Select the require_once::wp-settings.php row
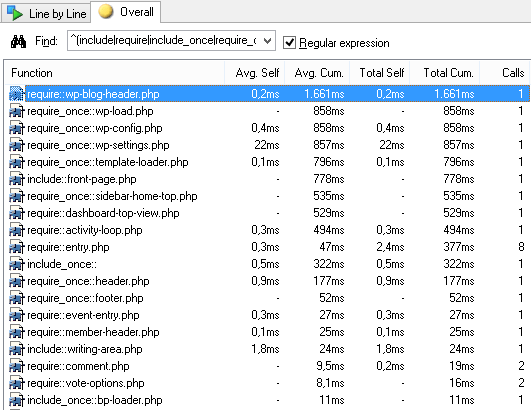Image resolution: width=531 pixels, height=410 pixels. tap(267, 145)
